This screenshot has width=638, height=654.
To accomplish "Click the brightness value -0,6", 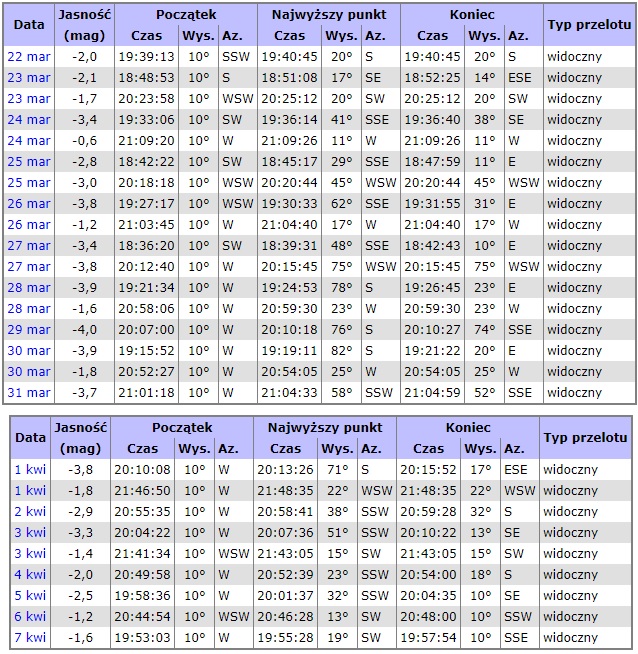I will [84, 141].
